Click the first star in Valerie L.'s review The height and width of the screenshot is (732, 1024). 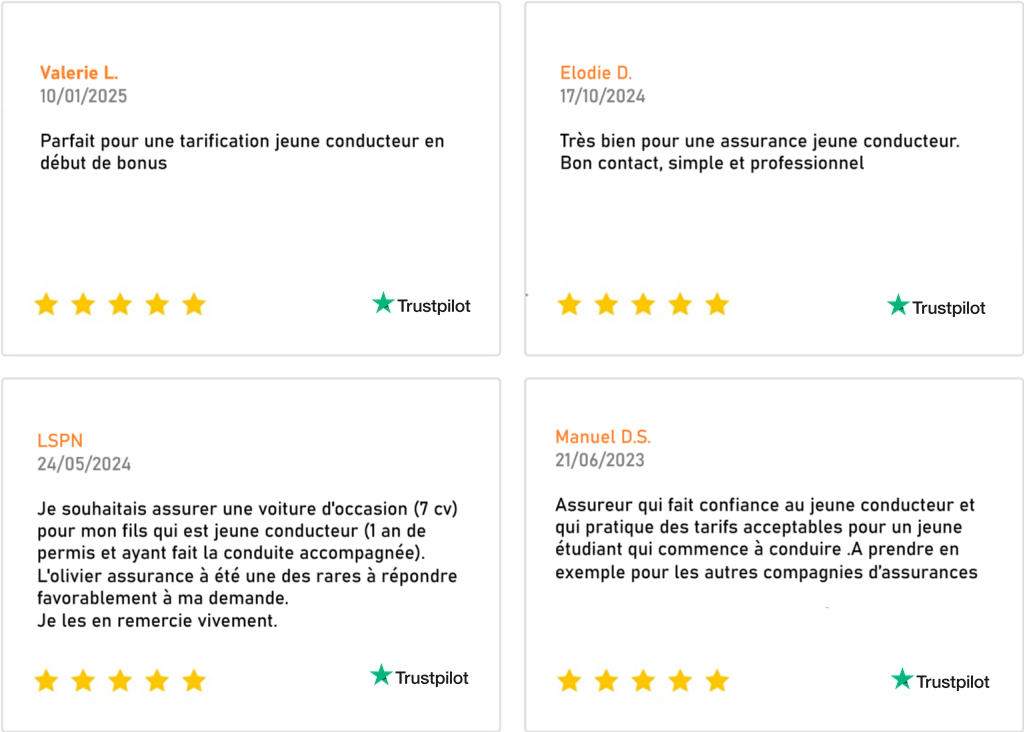[x=46, y=305]
